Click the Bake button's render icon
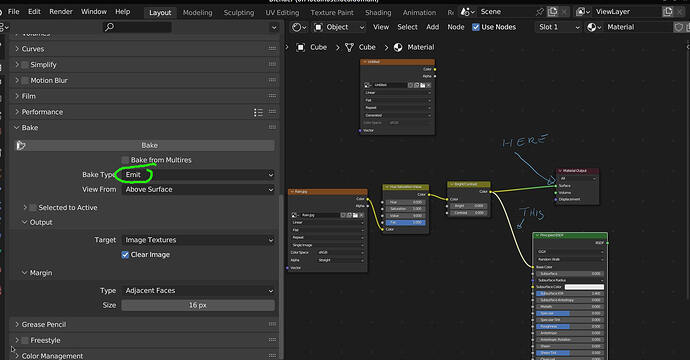 click(x=21, y=145)
